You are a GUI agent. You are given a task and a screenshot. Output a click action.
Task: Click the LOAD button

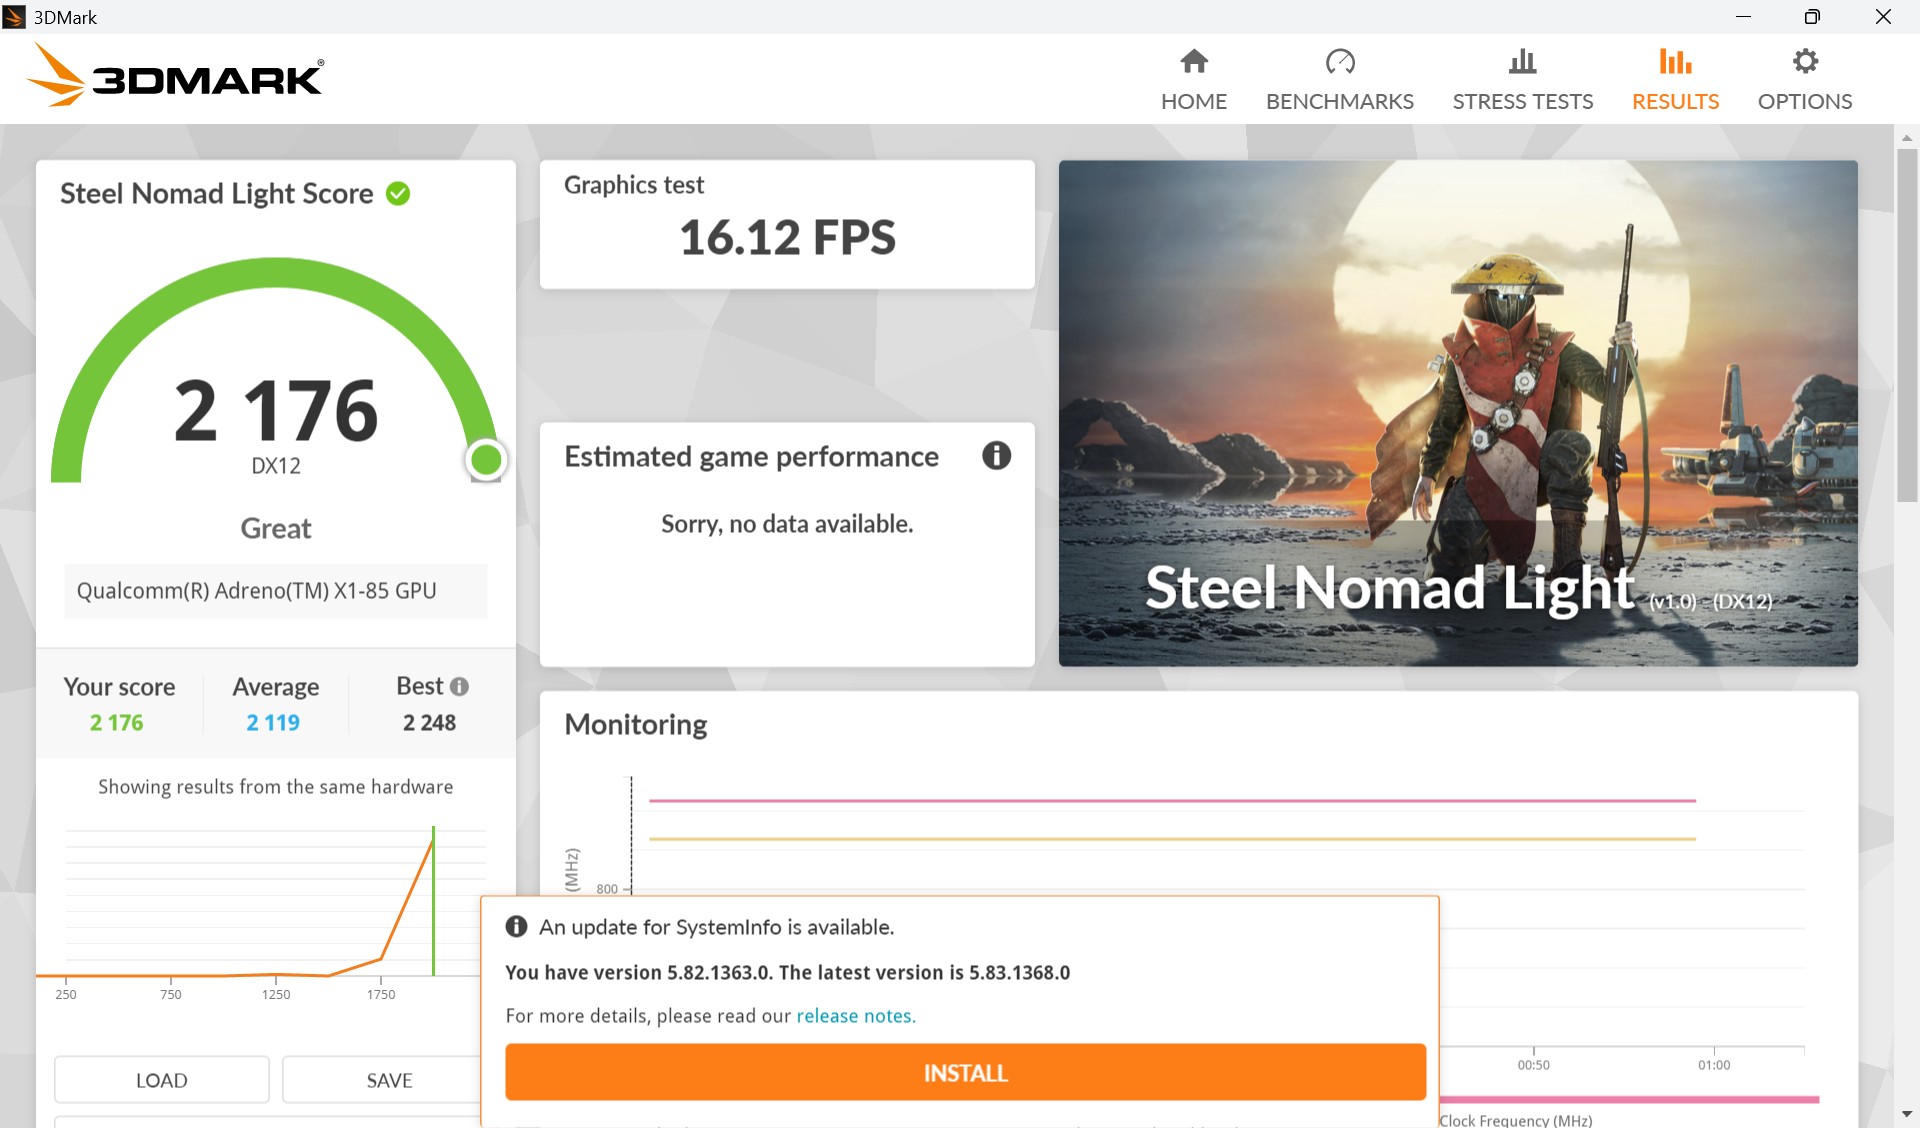tap(162, 1080)
